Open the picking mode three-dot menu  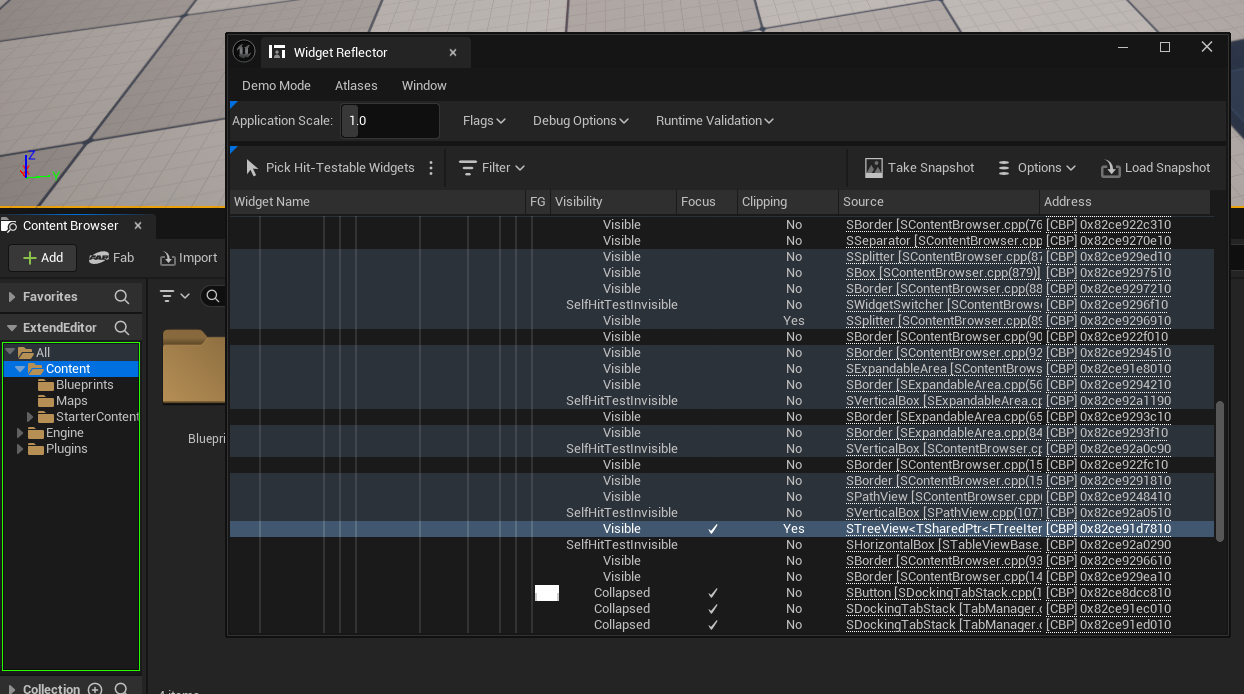point(431,168)
